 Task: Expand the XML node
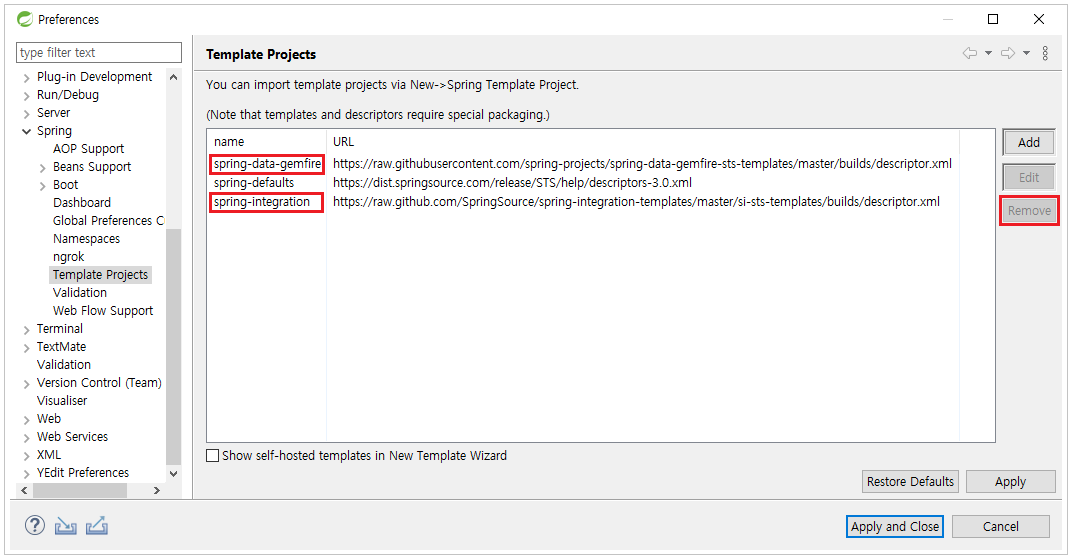27,455
